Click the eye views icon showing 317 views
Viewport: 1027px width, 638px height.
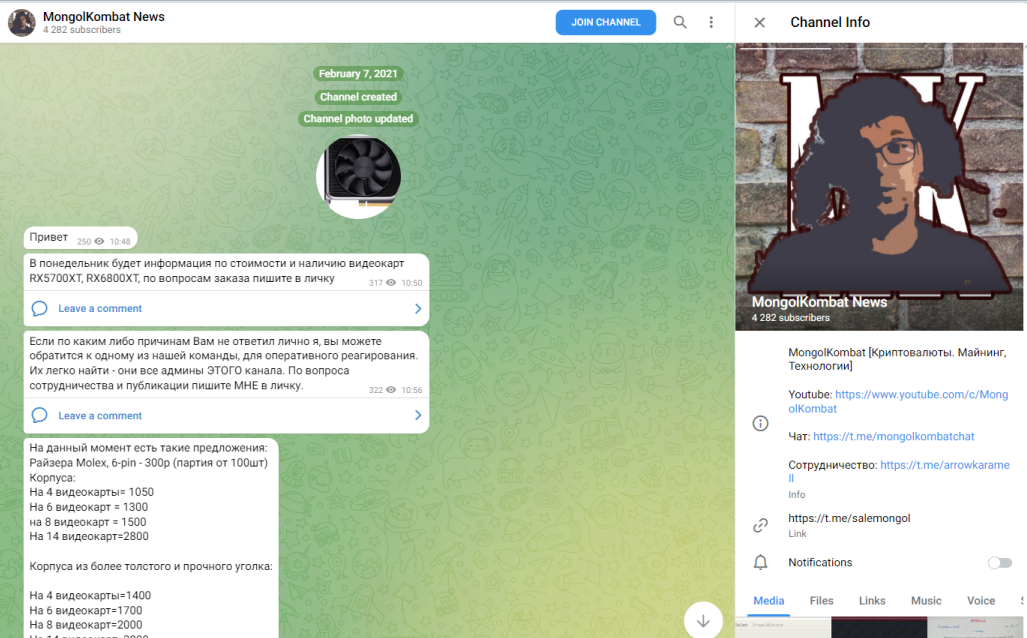click(391, 283)
